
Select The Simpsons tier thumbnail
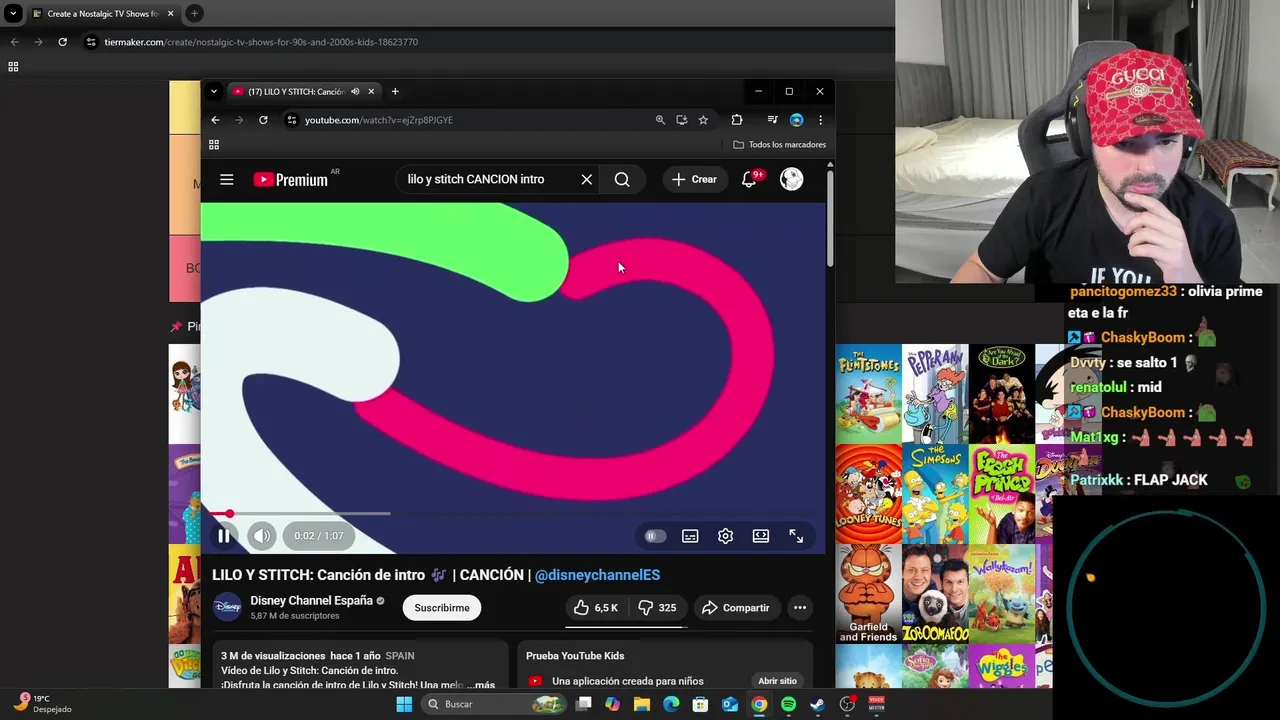[935, 493]
